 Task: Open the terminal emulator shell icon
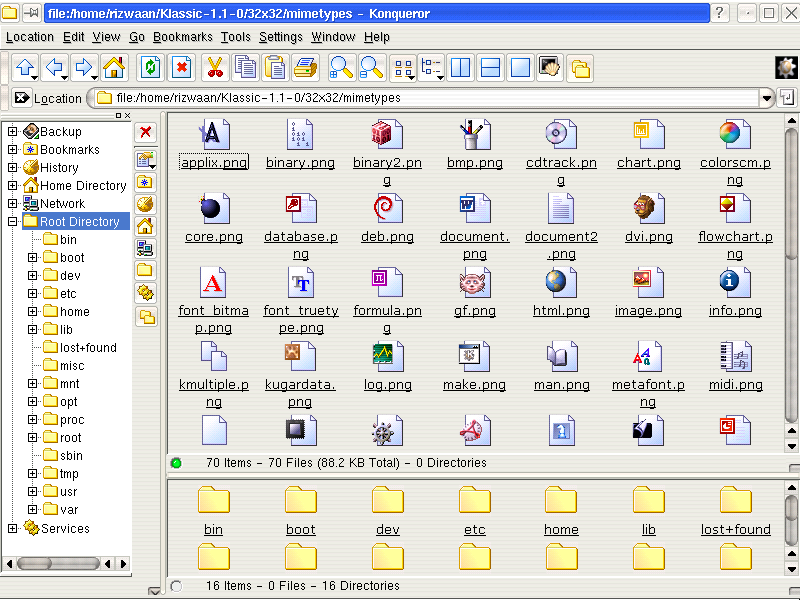tap(550, 68)
